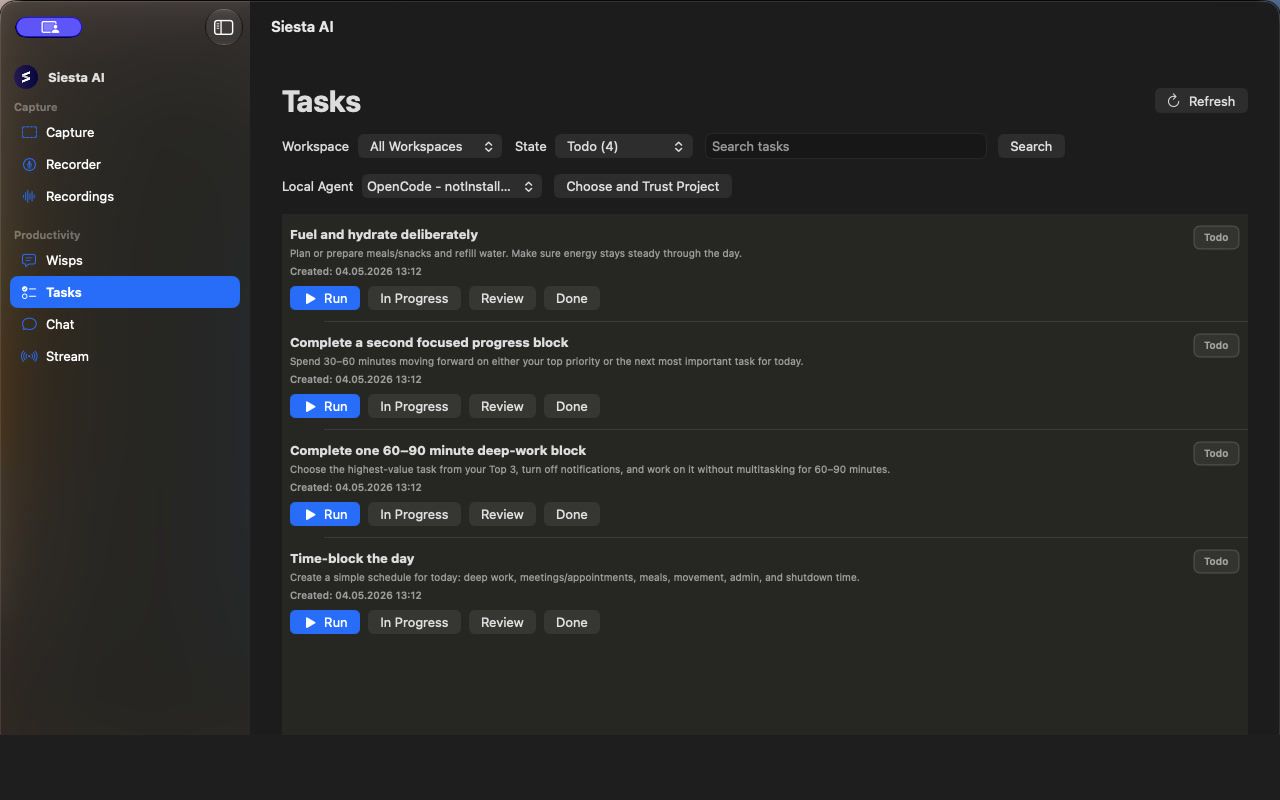Click the 'Siesta AI' window title
1280x800 pixels.
(x=302, y=27)
